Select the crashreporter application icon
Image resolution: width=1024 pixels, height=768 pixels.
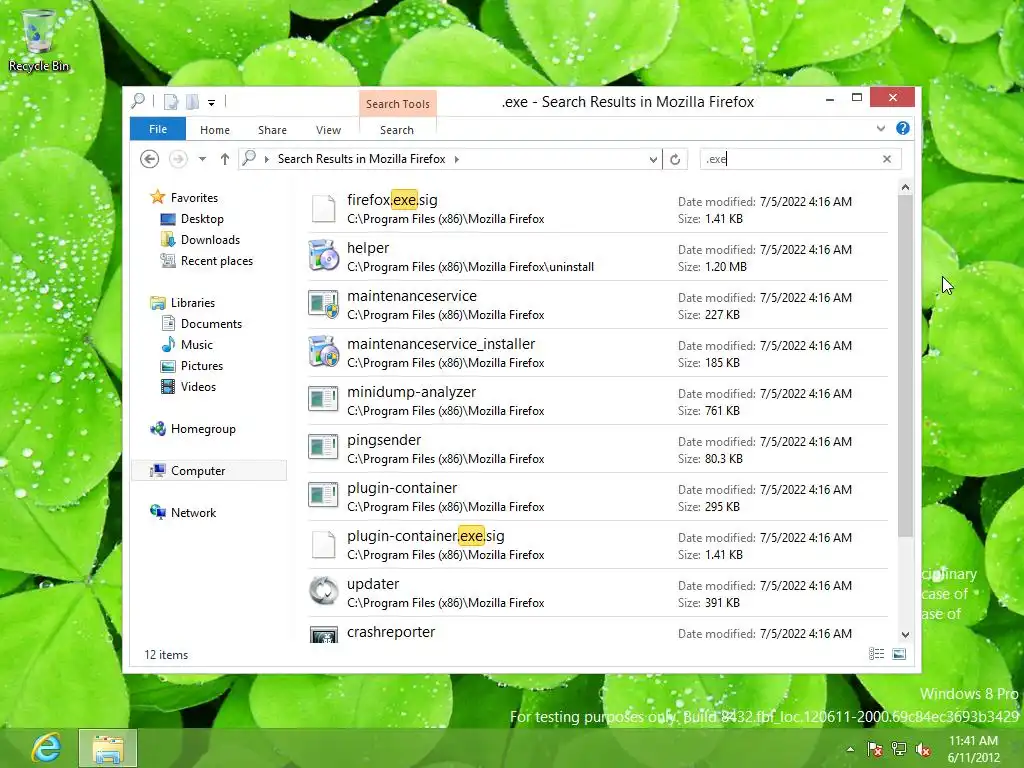[x=323, y=635]
